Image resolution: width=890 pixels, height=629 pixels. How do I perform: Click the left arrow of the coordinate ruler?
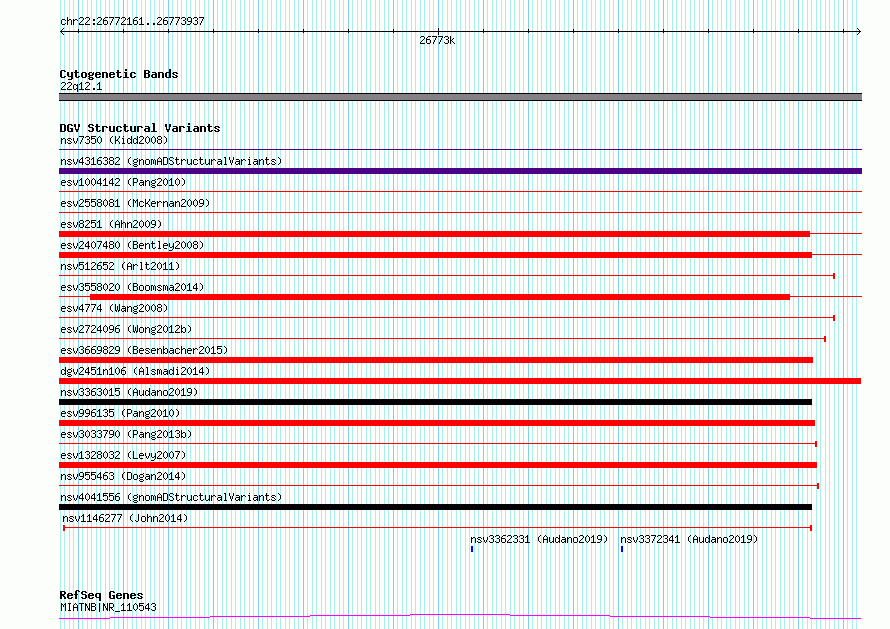(x=62, y=32)
